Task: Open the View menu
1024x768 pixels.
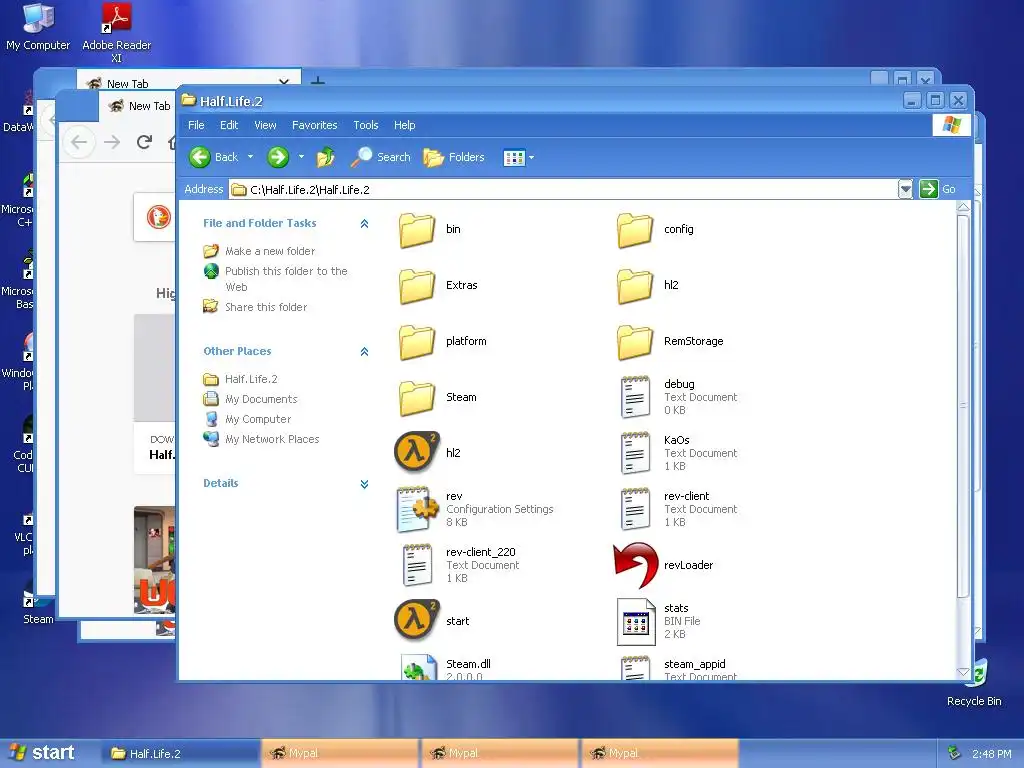Action: click(x=265, y=125)
